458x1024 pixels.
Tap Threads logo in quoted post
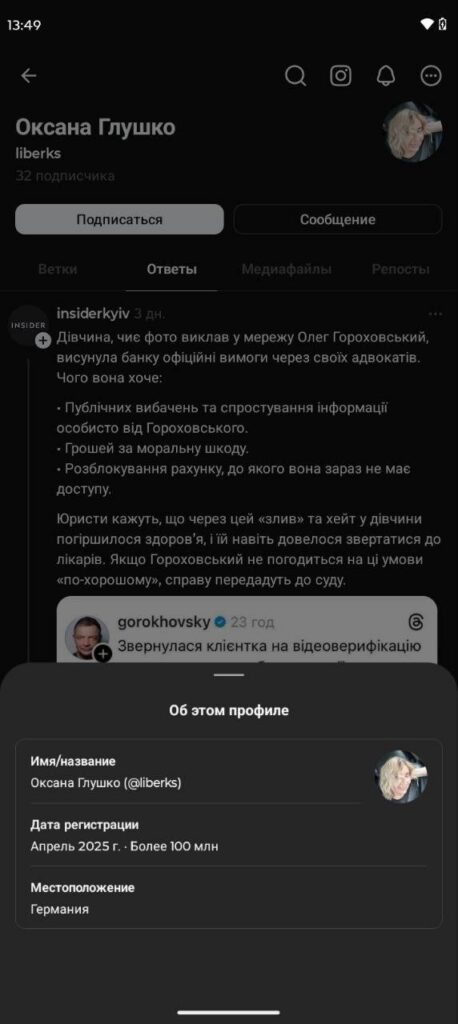(x=416, y=622)
